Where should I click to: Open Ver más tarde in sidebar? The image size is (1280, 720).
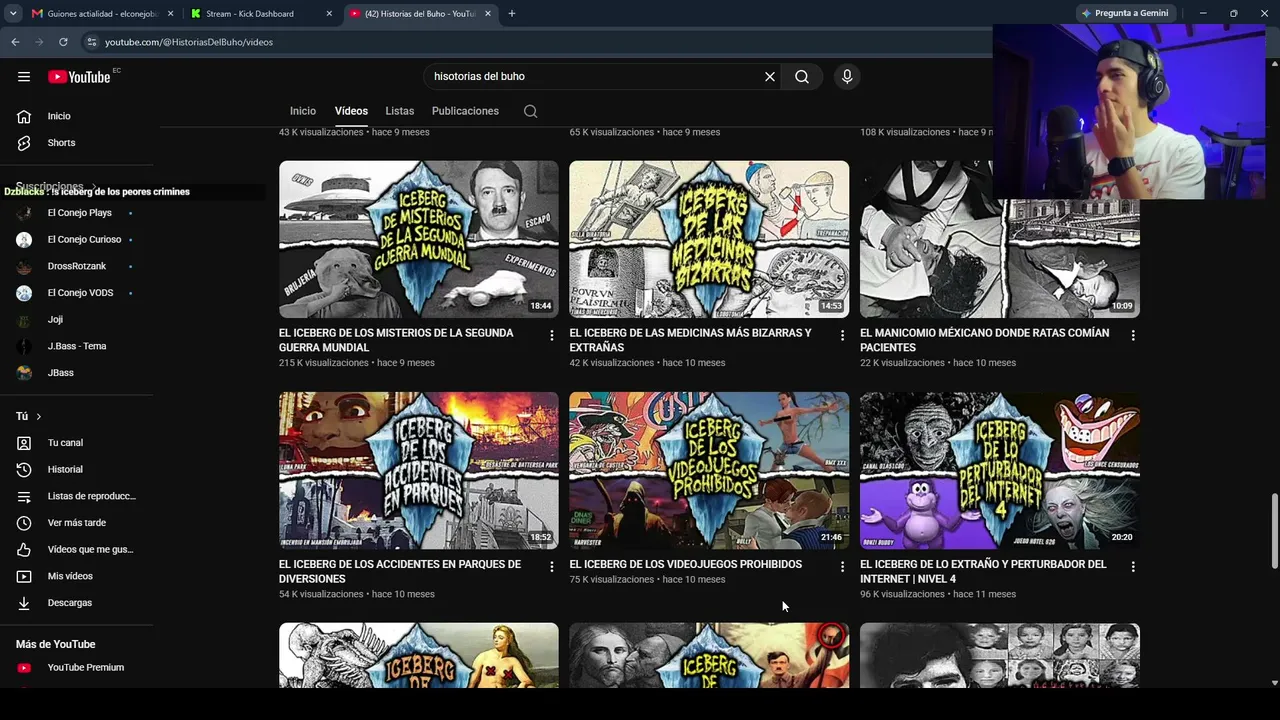[x=77, y=523]
